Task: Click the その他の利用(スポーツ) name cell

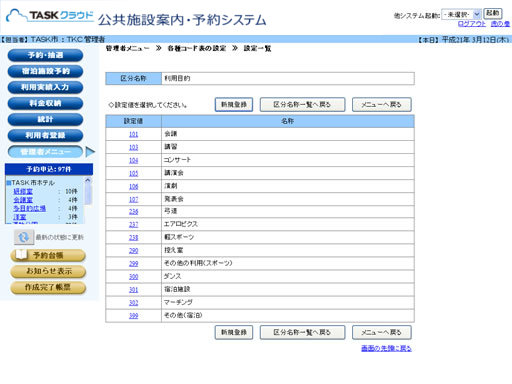Action: [x=288, y=263]
